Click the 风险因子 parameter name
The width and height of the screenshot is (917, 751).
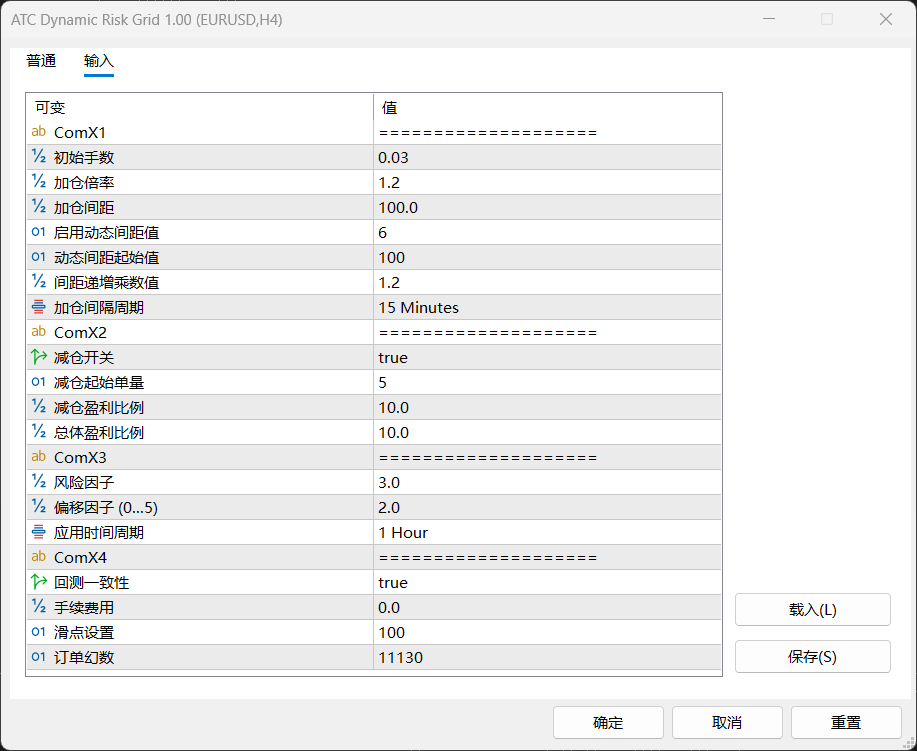84,483
